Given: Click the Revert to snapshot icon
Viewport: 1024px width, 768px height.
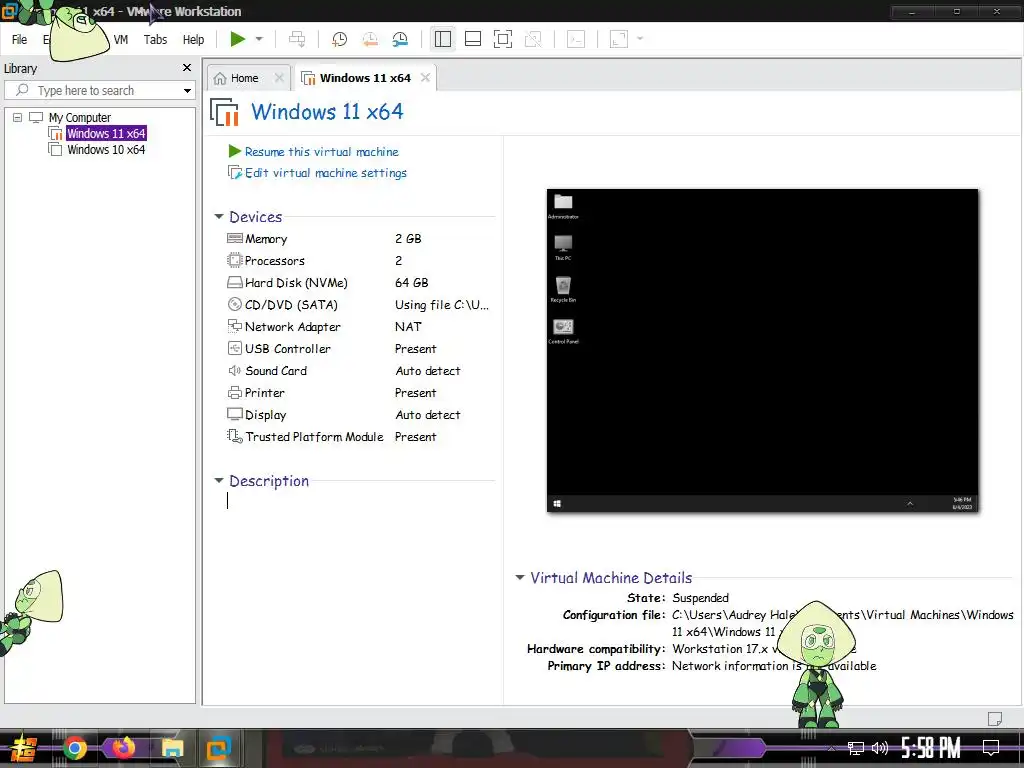Looking at the screenshot, I should pos(370,39).
